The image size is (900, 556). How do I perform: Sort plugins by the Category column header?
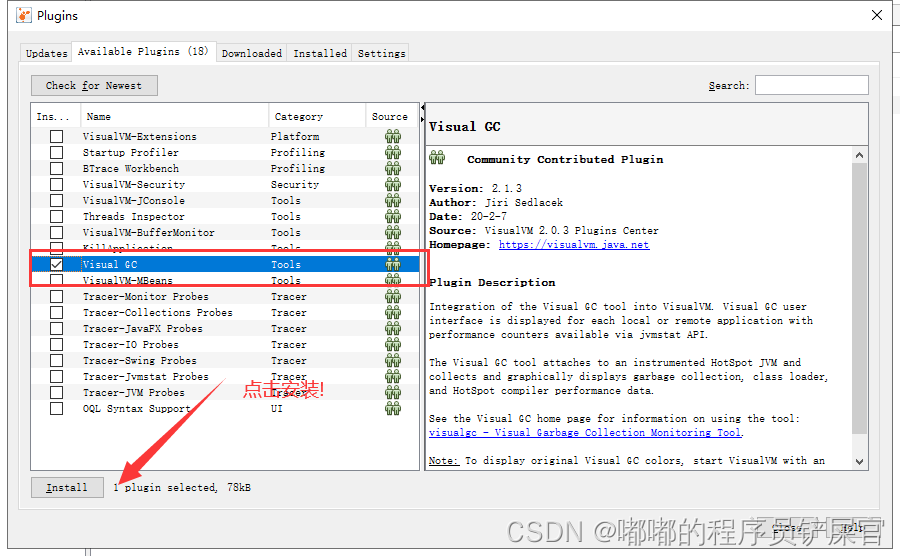(x=317, y=116)
